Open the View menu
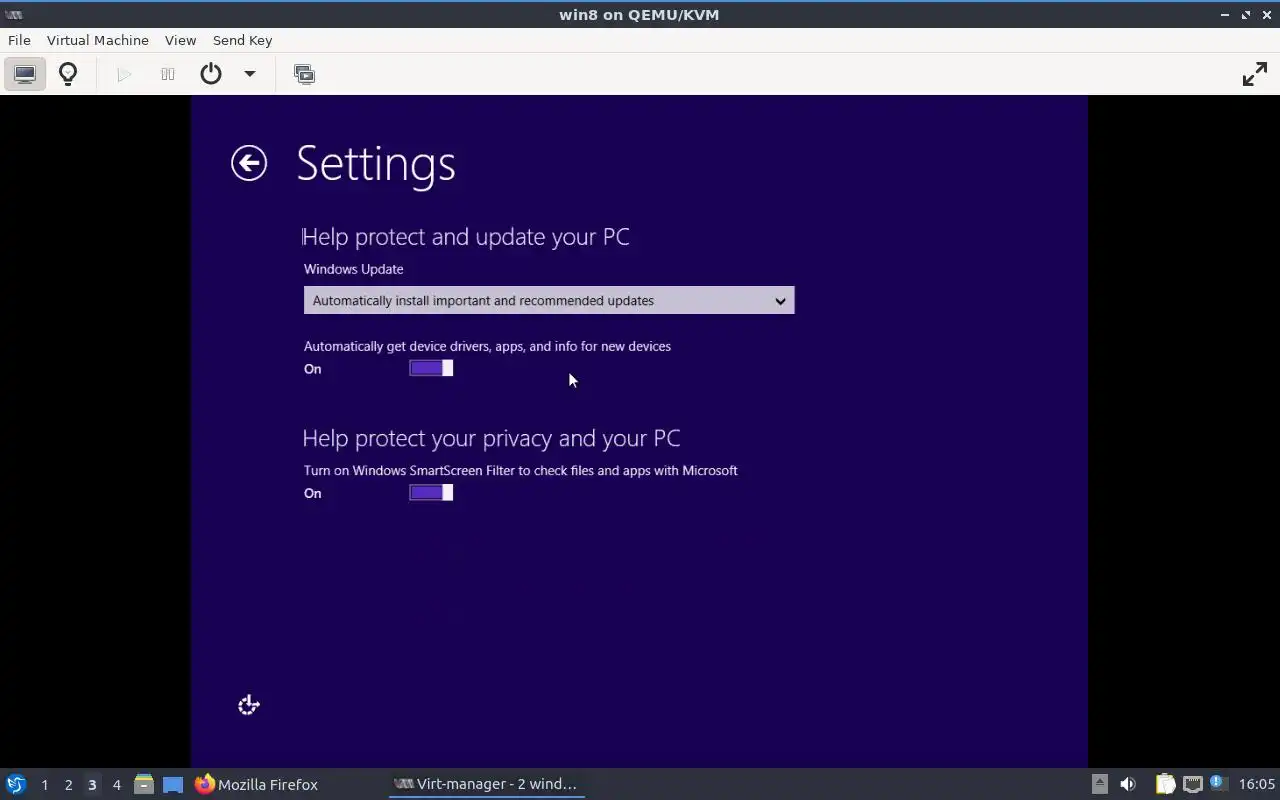 (180, 40)
